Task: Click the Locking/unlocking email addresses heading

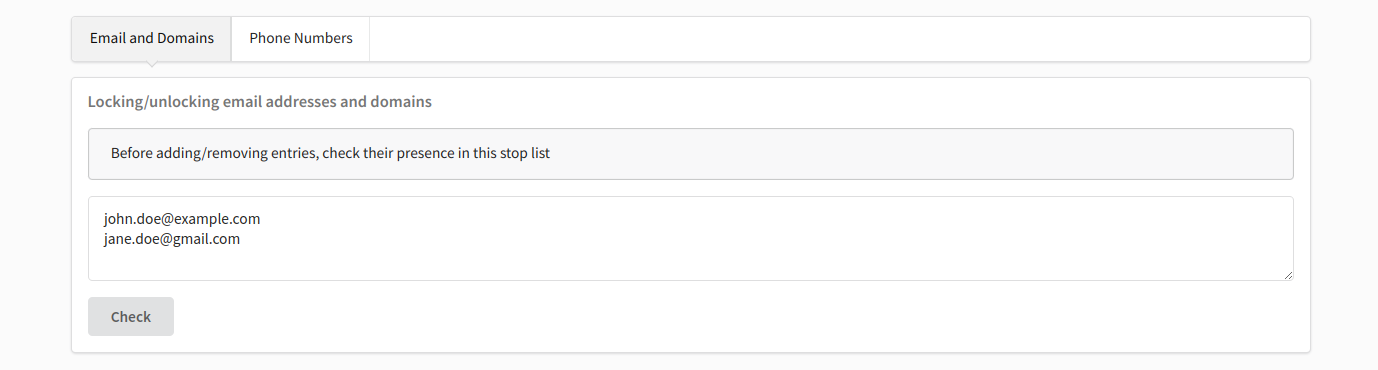Action: click(260, 102)
